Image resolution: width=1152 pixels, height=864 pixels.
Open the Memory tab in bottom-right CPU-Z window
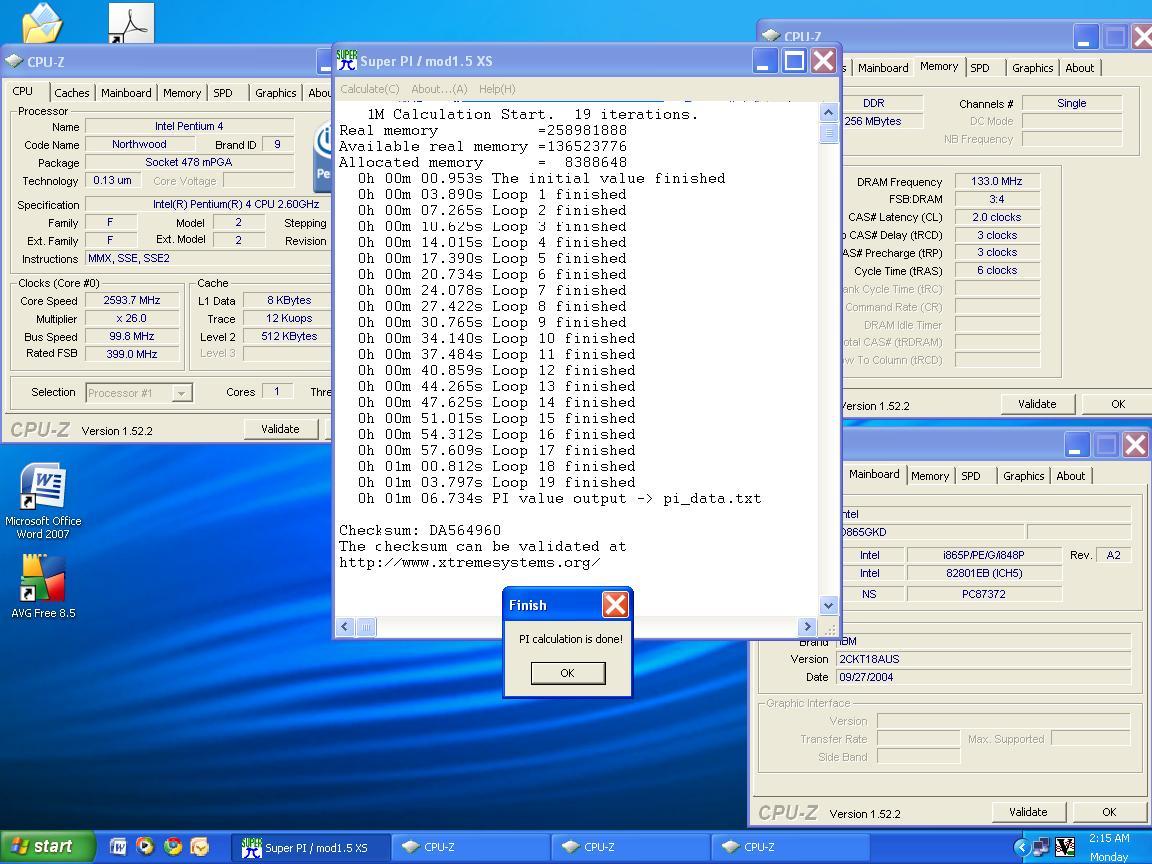(x=929, y=476)
